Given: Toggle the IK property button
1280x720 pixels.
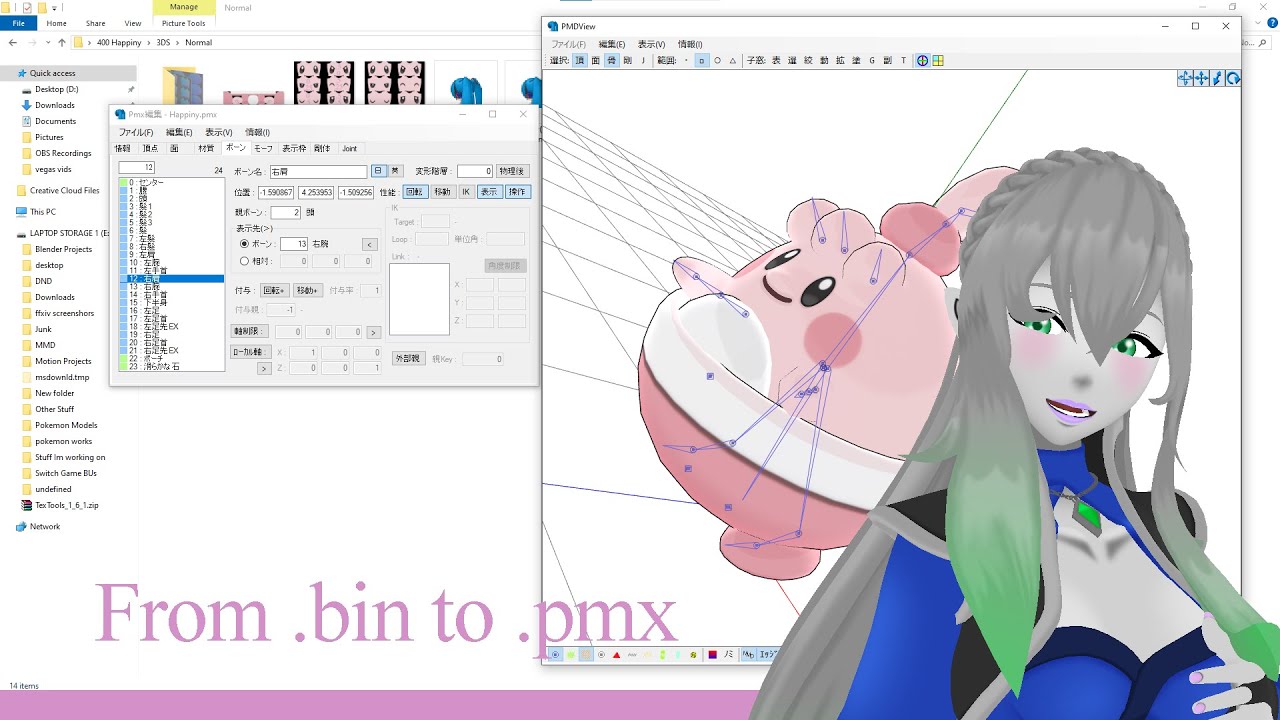Looking at the screenshot, I should [x=466, y=191].
